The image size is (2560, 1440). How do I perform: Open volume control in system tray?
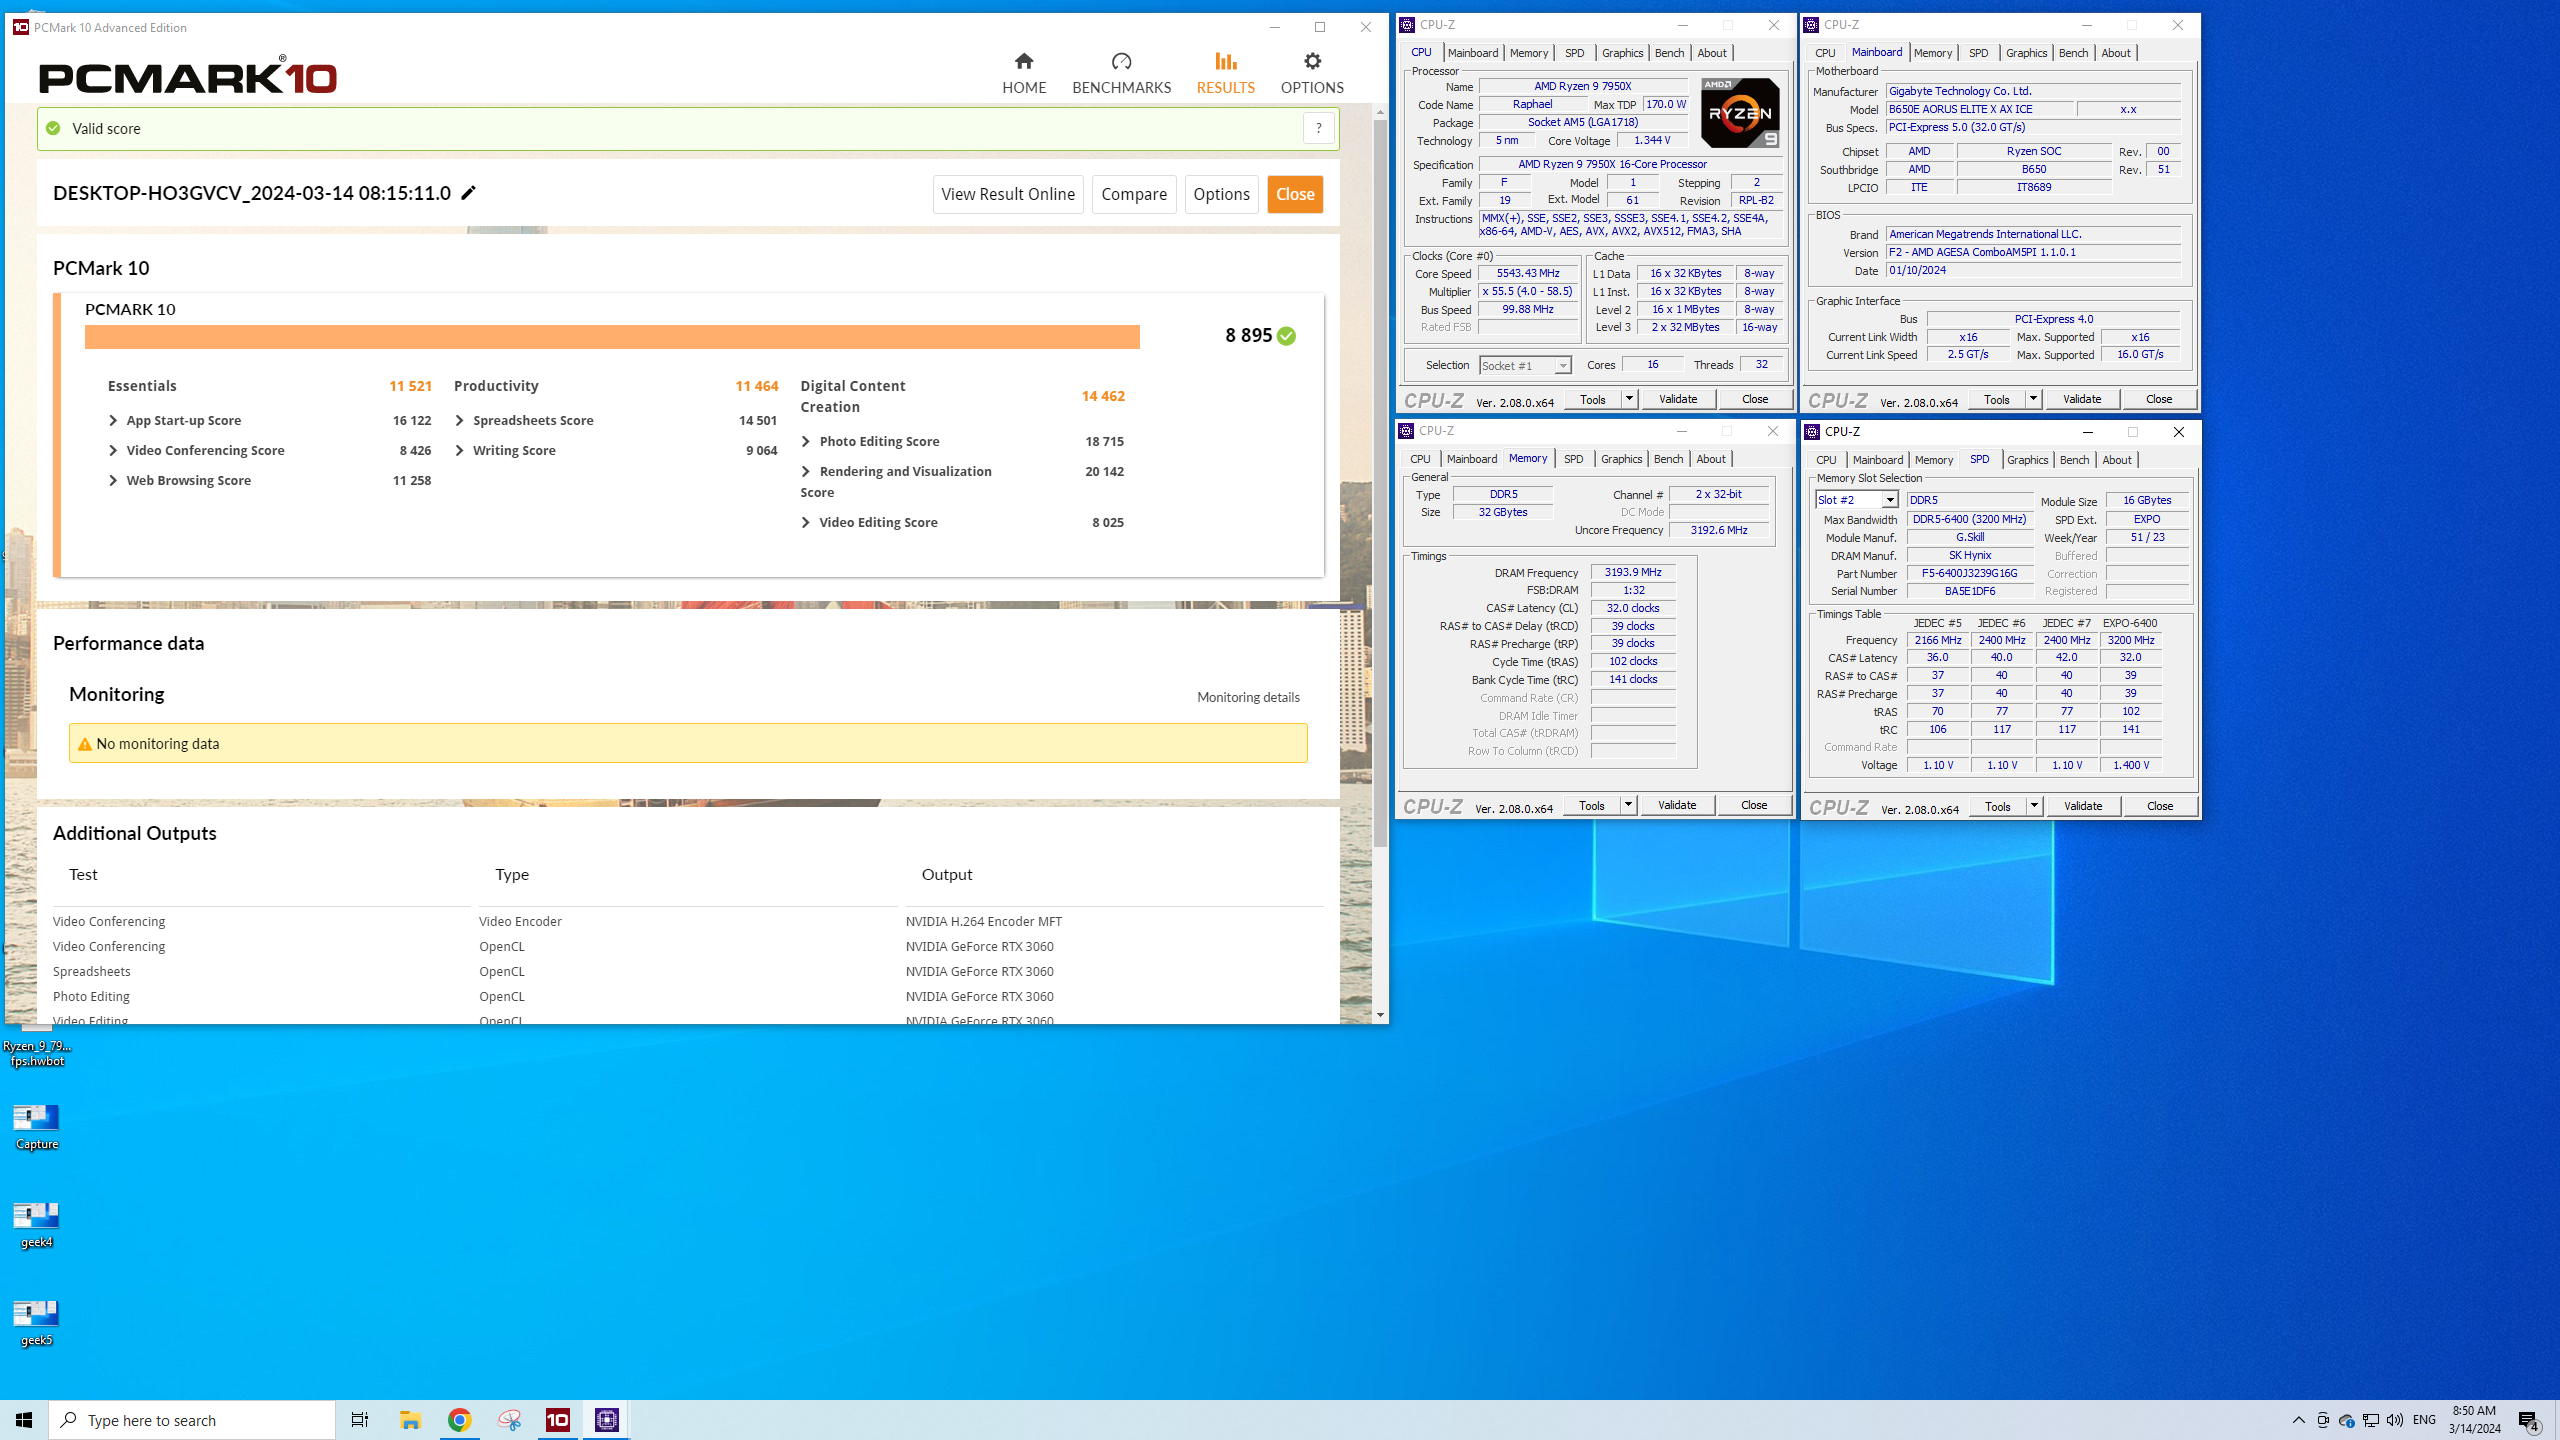pos(2394,1420)
